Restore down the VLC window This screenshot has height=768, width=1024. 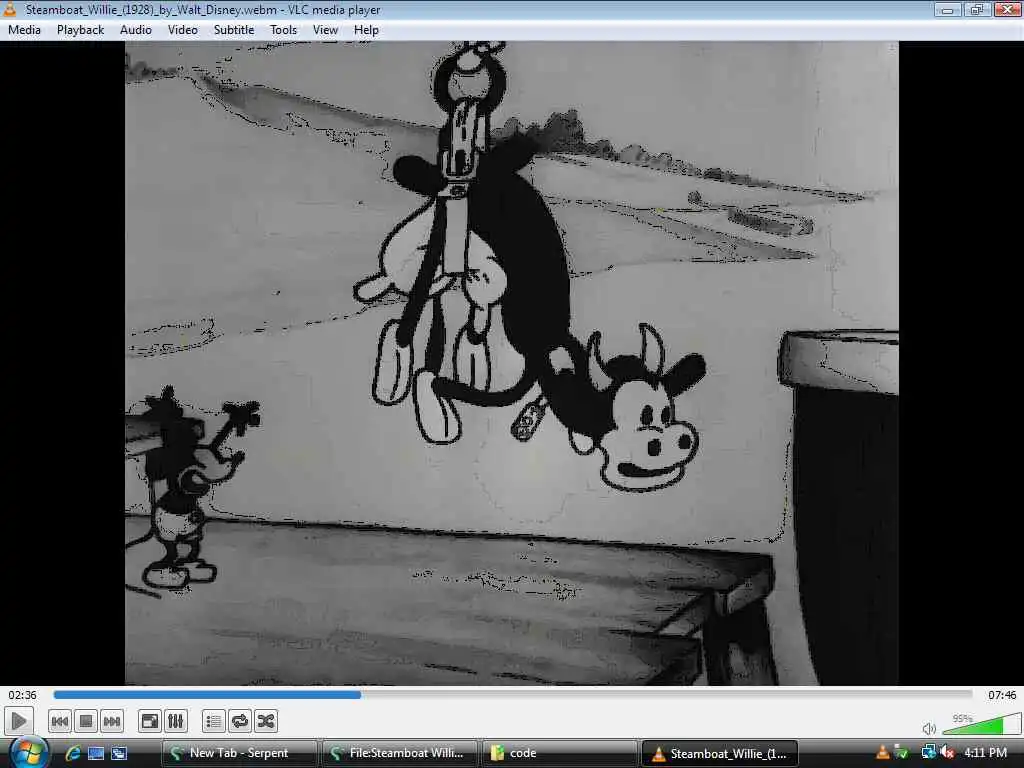[x=977, y=9]
